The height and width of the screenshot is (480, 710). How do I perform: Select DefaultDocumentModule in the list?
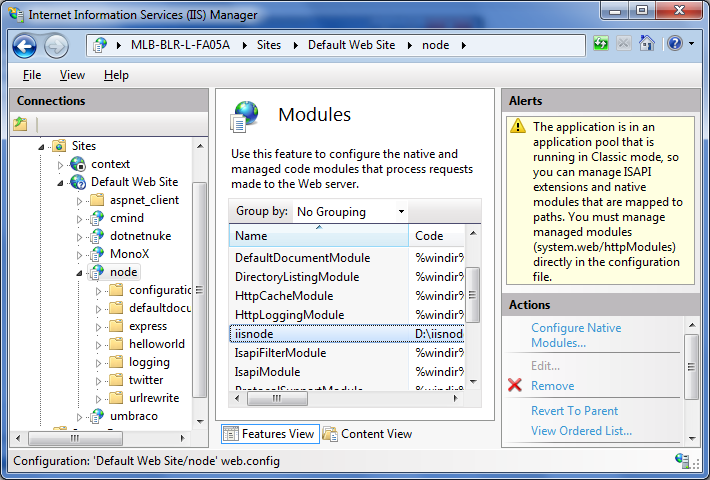[x=346, y=258]
